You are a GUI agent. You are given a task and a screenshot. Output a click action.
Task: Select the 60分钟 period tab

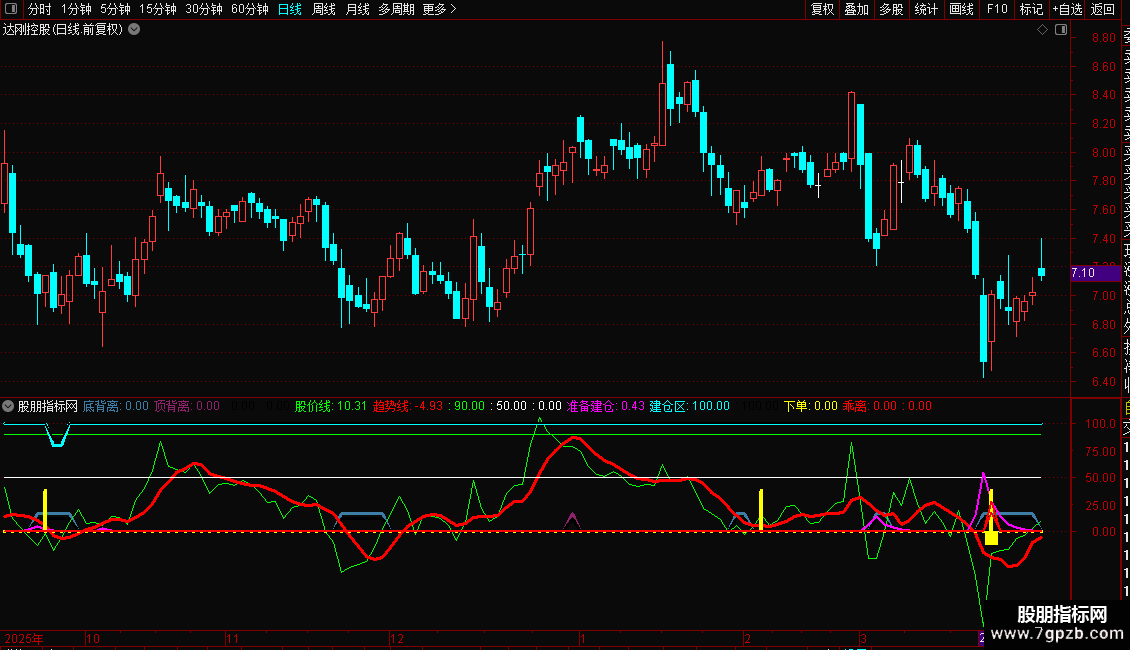point(250,9)
